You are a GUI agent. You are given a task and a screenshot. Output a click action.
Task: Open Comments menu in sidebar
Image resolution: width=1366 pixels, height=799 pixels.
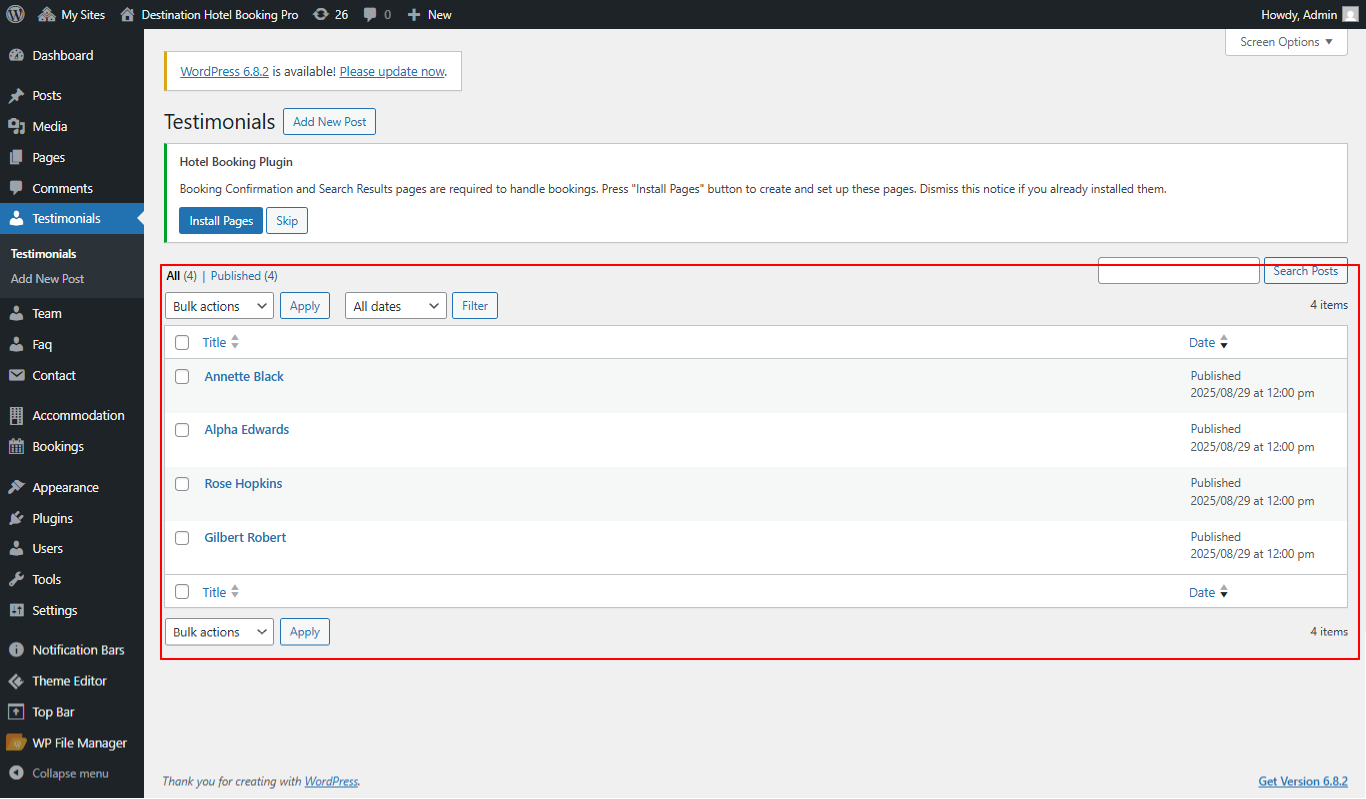point(72,188)
